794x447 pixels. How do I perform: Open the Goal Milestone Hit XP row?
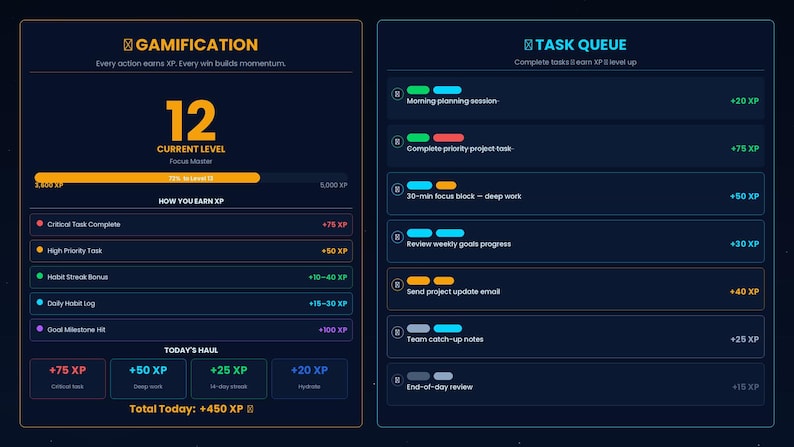tap(191, 330)
